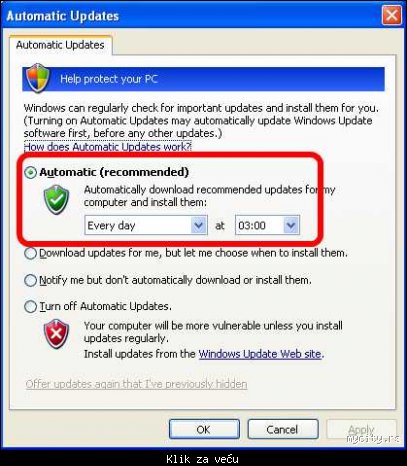Screen dimensions: 407x466
Task: Open How does Automatic Updates work link
Action: [x=108, y=147]
